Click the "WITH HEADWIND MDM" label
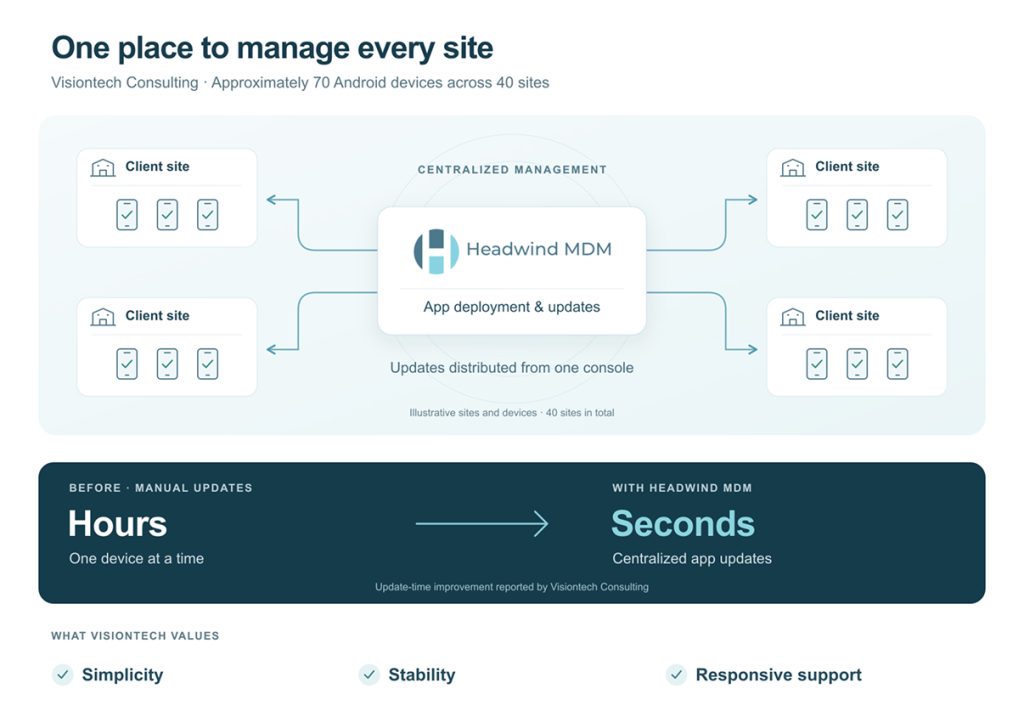 click(x=682, y=488)
